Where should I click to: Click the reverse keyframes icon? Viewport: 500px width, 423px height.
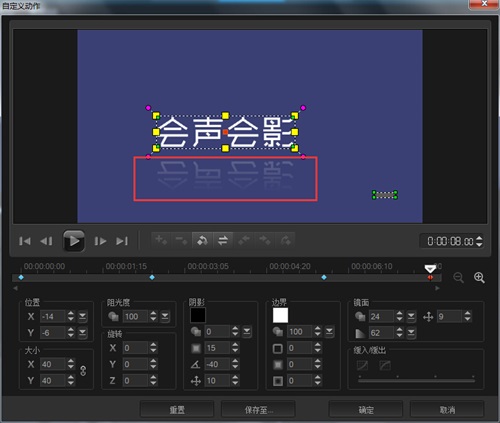coord(223,240)
